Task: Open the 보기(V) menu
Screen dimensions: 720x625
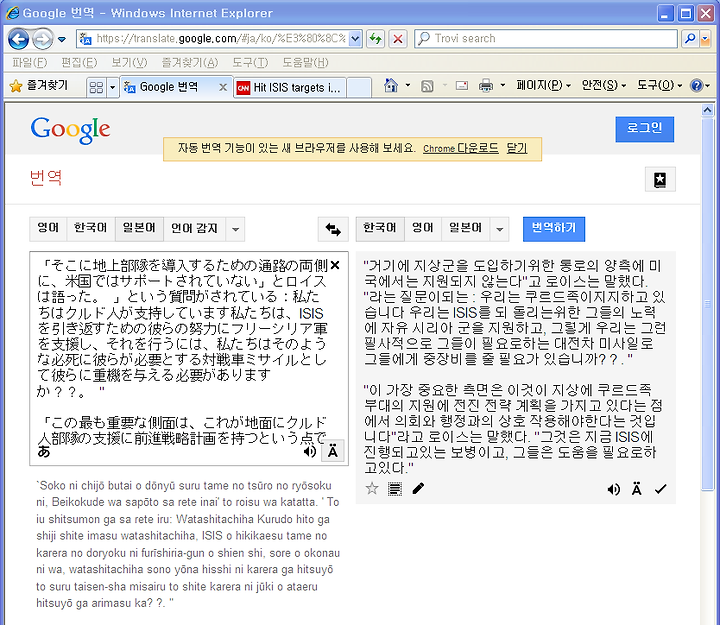Action: [x=129, y=62]
